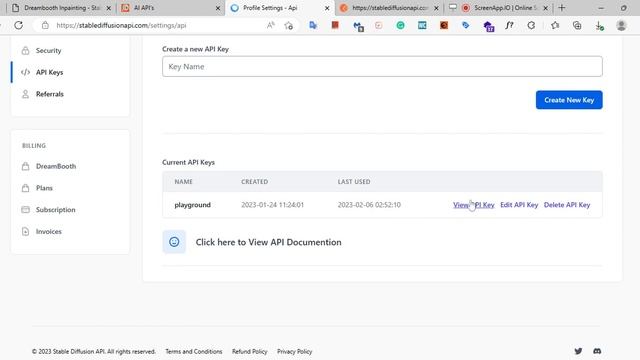Close the Profile Settings tab
The image size is (640, 360).
click(327, 8)
